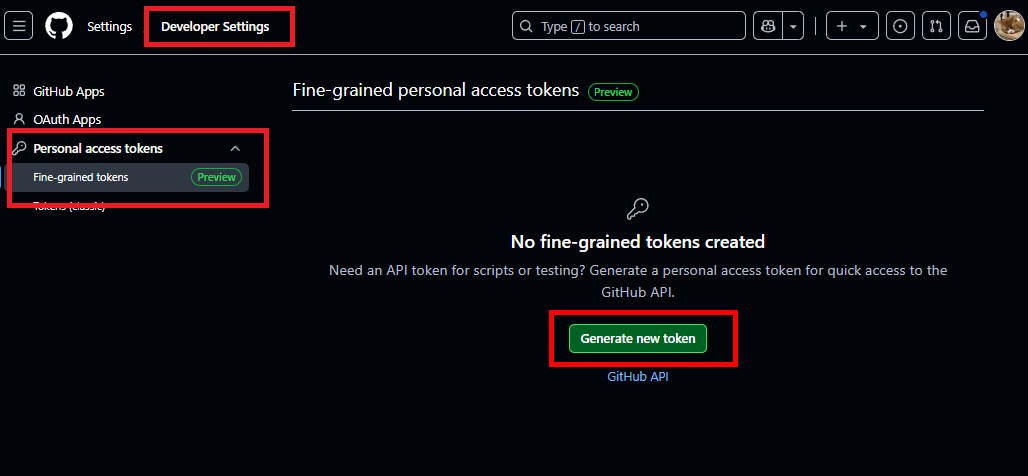
Task: Click the Generate new token button
Action: [638, 339]
